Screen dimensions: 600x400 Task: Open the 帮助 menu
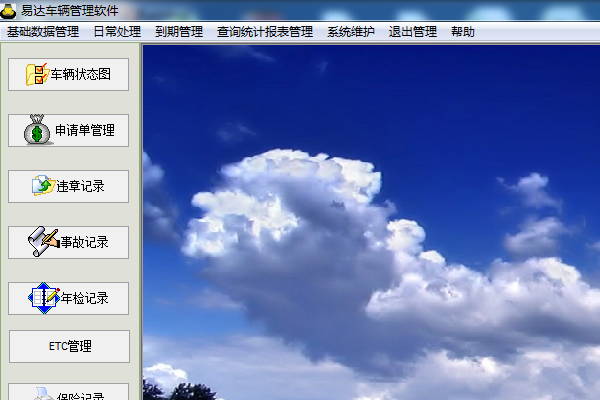tap(463, 32)
